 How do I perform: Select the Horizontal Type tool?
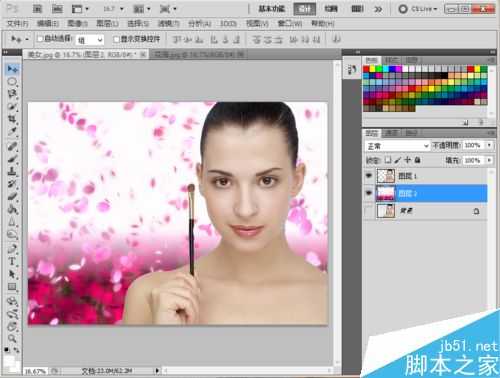[x=12, y=261]
